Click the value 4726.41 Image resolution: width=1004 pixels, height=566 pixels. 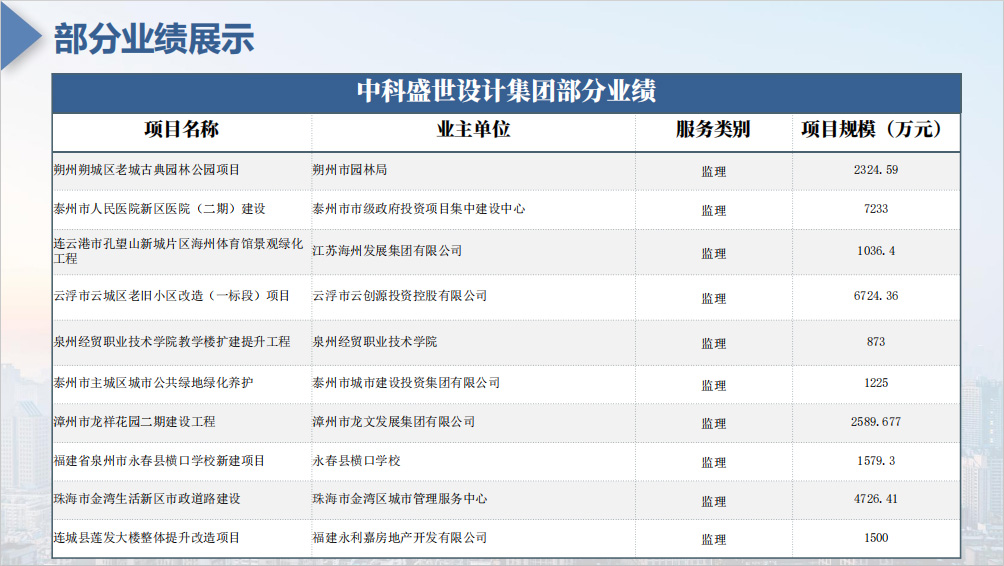[x=875, y=499]
